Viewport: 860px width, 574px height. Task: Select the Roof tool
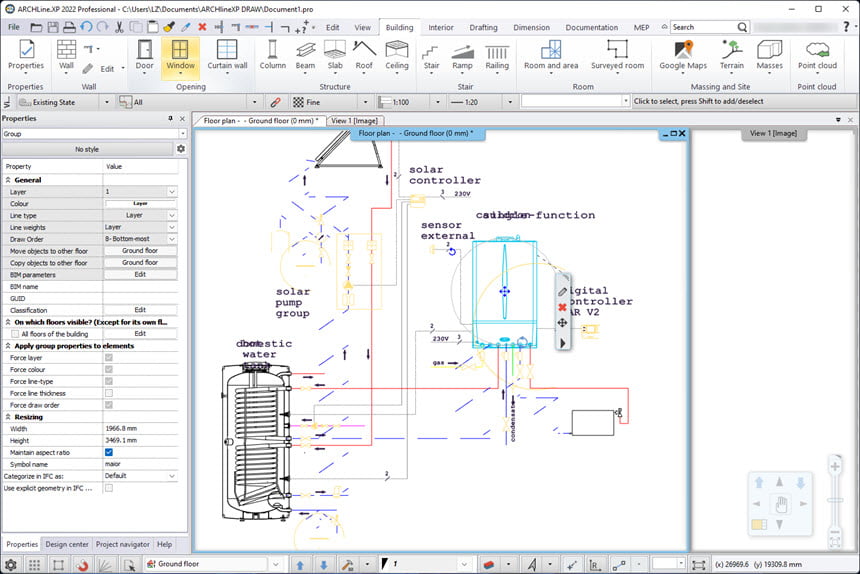tap(364, 56)
